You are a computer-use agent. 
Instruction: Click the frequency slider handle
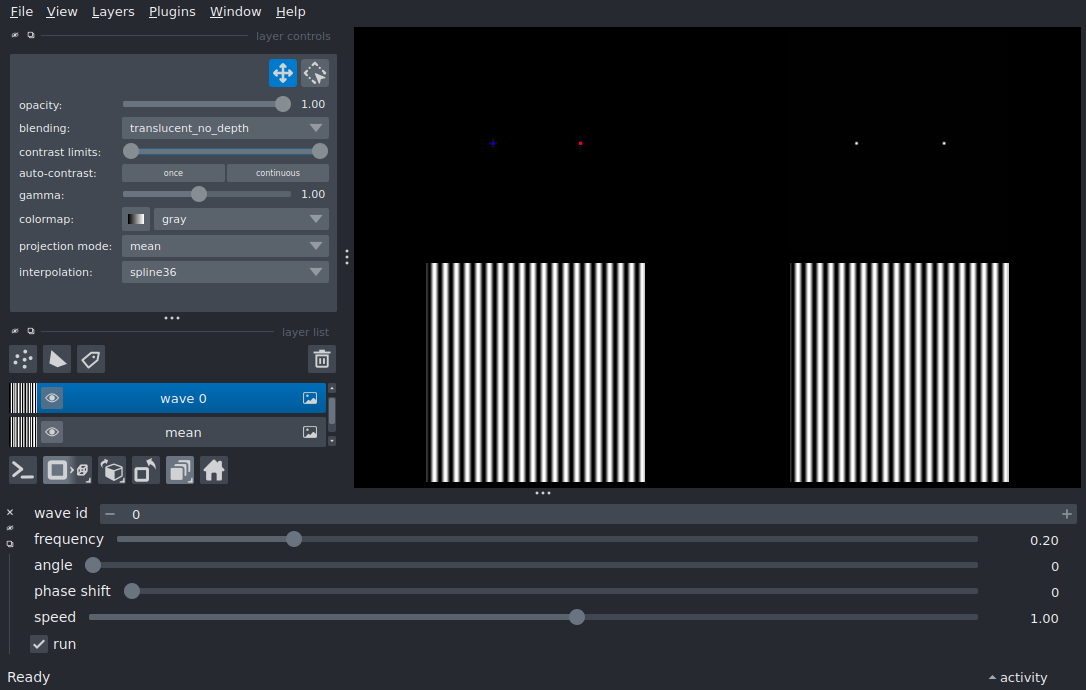pyautogui.click(x=294, y=539)
